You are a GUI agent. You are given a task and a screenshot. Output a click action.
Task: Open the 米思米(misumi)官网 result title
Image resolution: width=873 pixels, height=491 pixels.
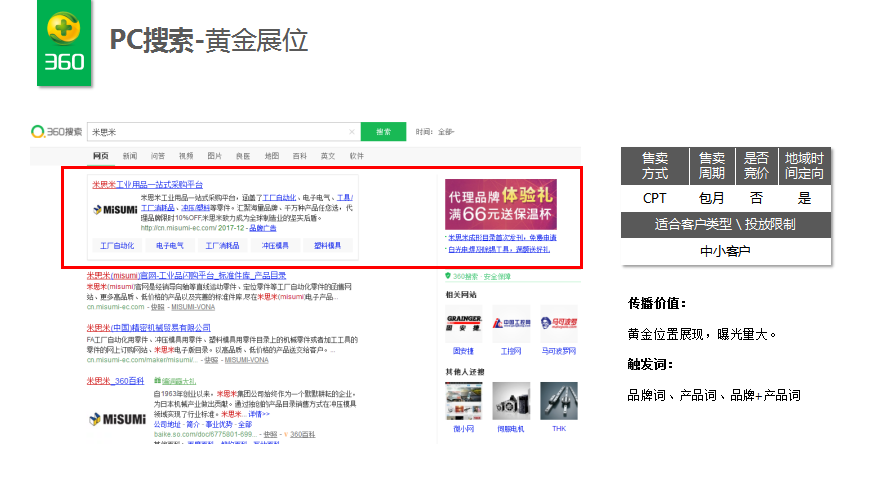[x=187, y=276]
